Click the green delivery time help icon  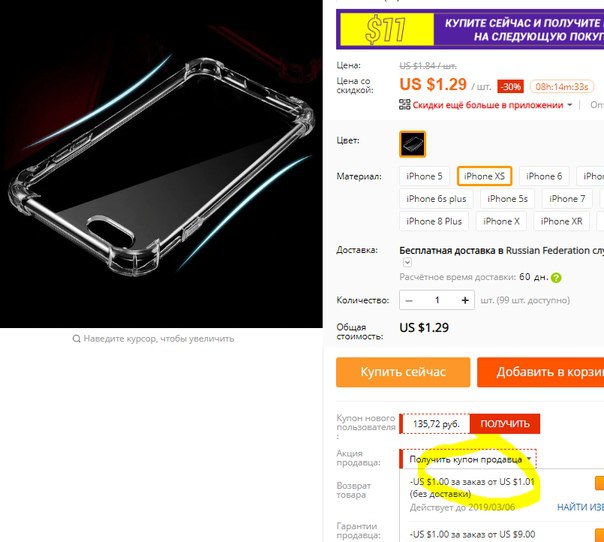click(556, 278)
